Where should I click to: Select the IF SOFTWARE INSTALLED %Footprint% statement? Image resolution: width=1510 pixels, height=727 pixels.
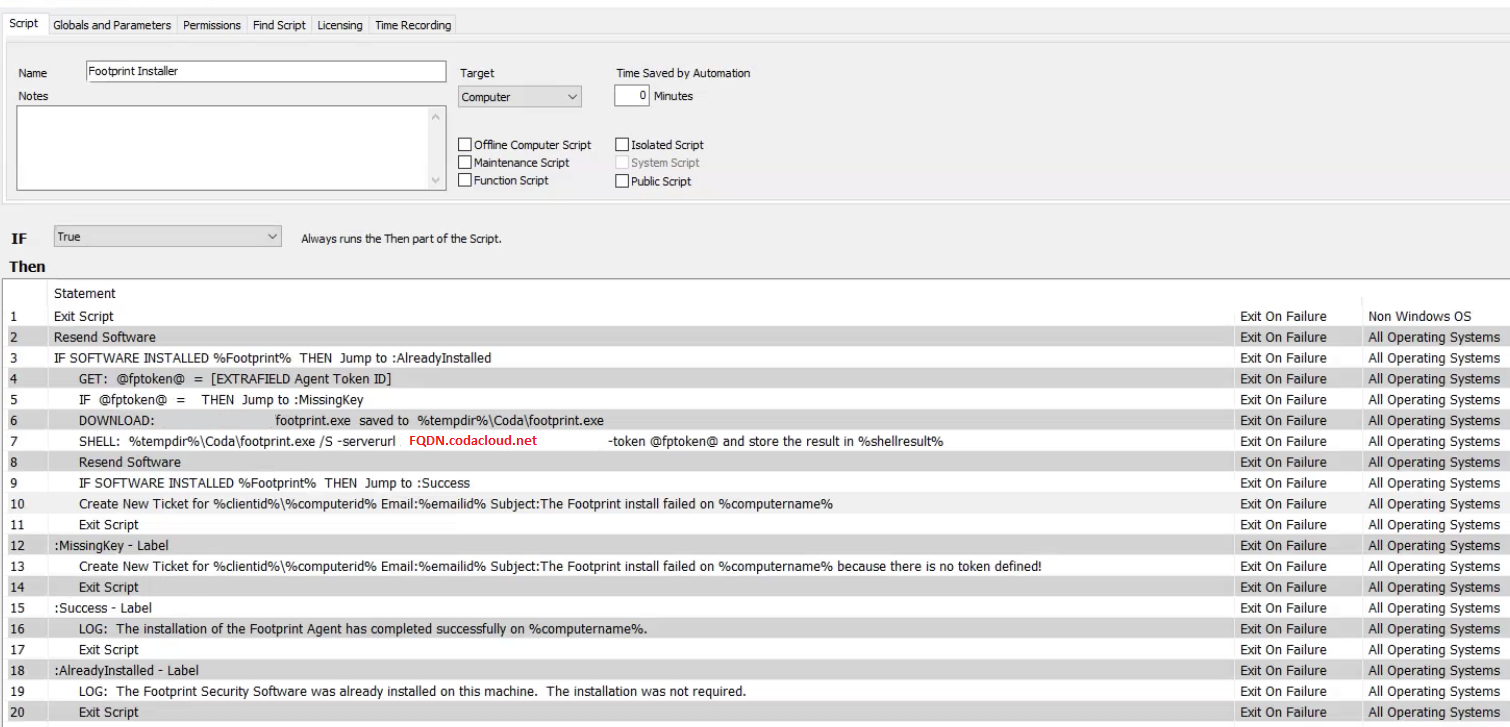[x=300, y=357]
